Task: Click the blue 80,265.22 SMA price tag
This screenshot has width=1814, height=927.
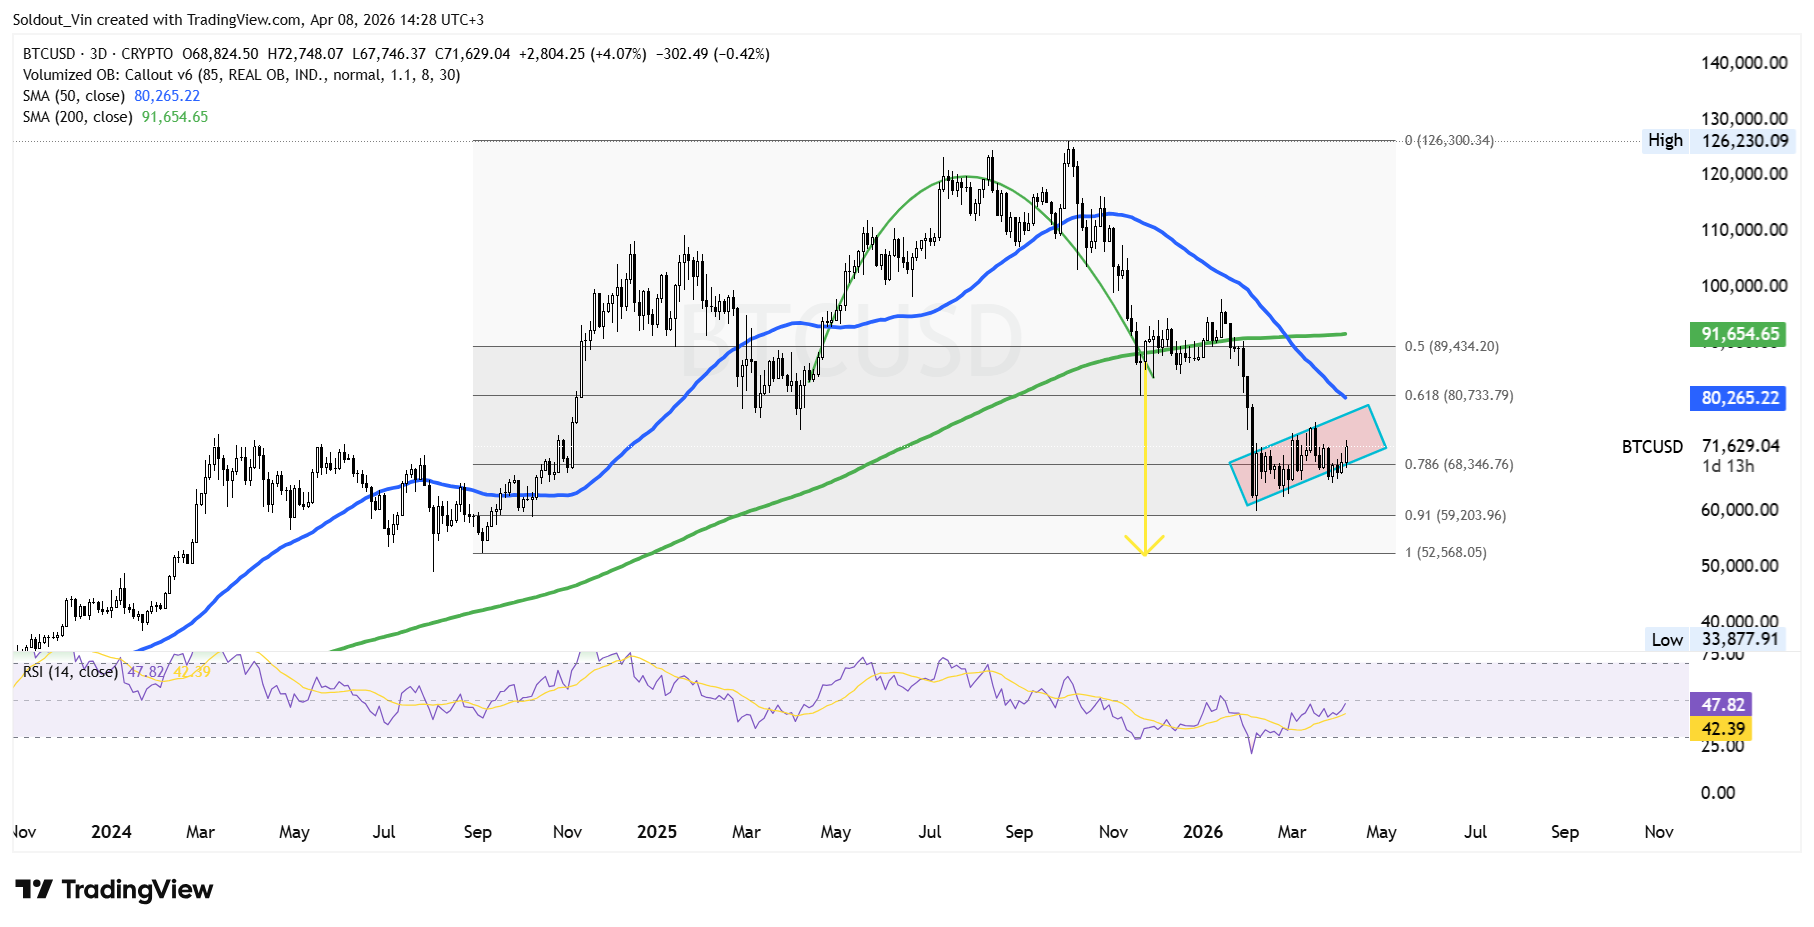Action: pyautogui.click(x=1739, y=398)
